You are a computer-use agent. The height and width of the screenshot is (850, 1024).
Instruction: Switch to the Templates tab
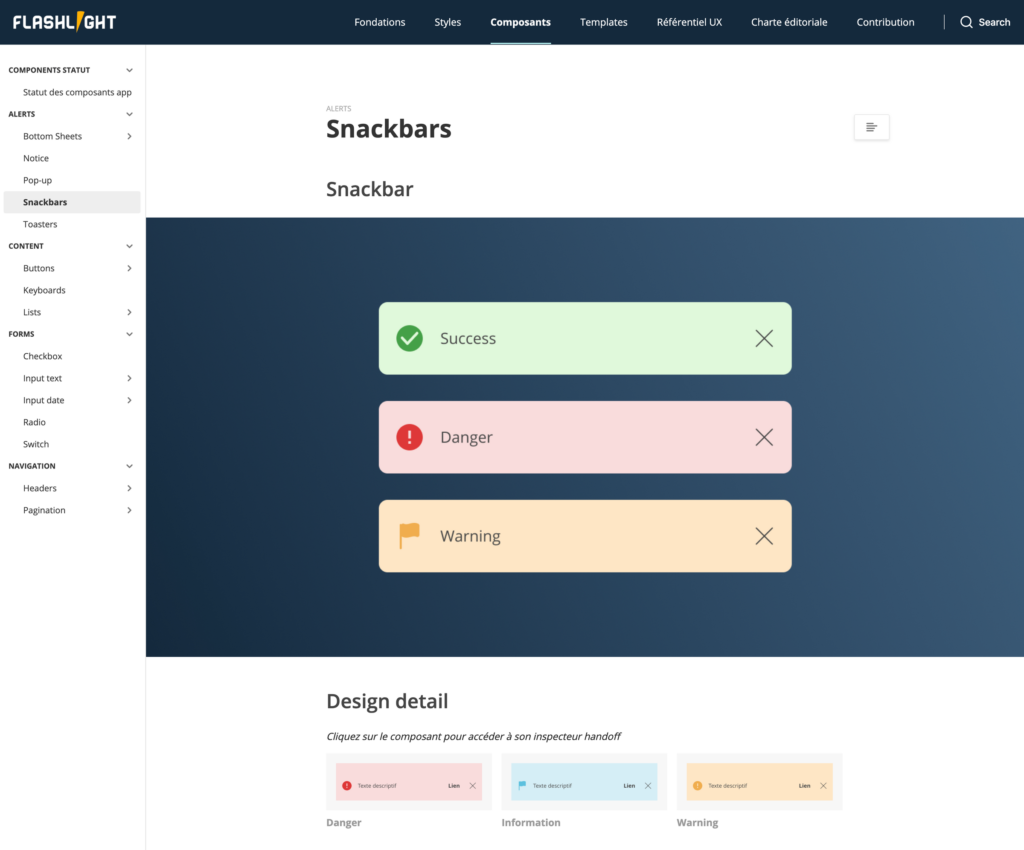click(x=603, y=21)
